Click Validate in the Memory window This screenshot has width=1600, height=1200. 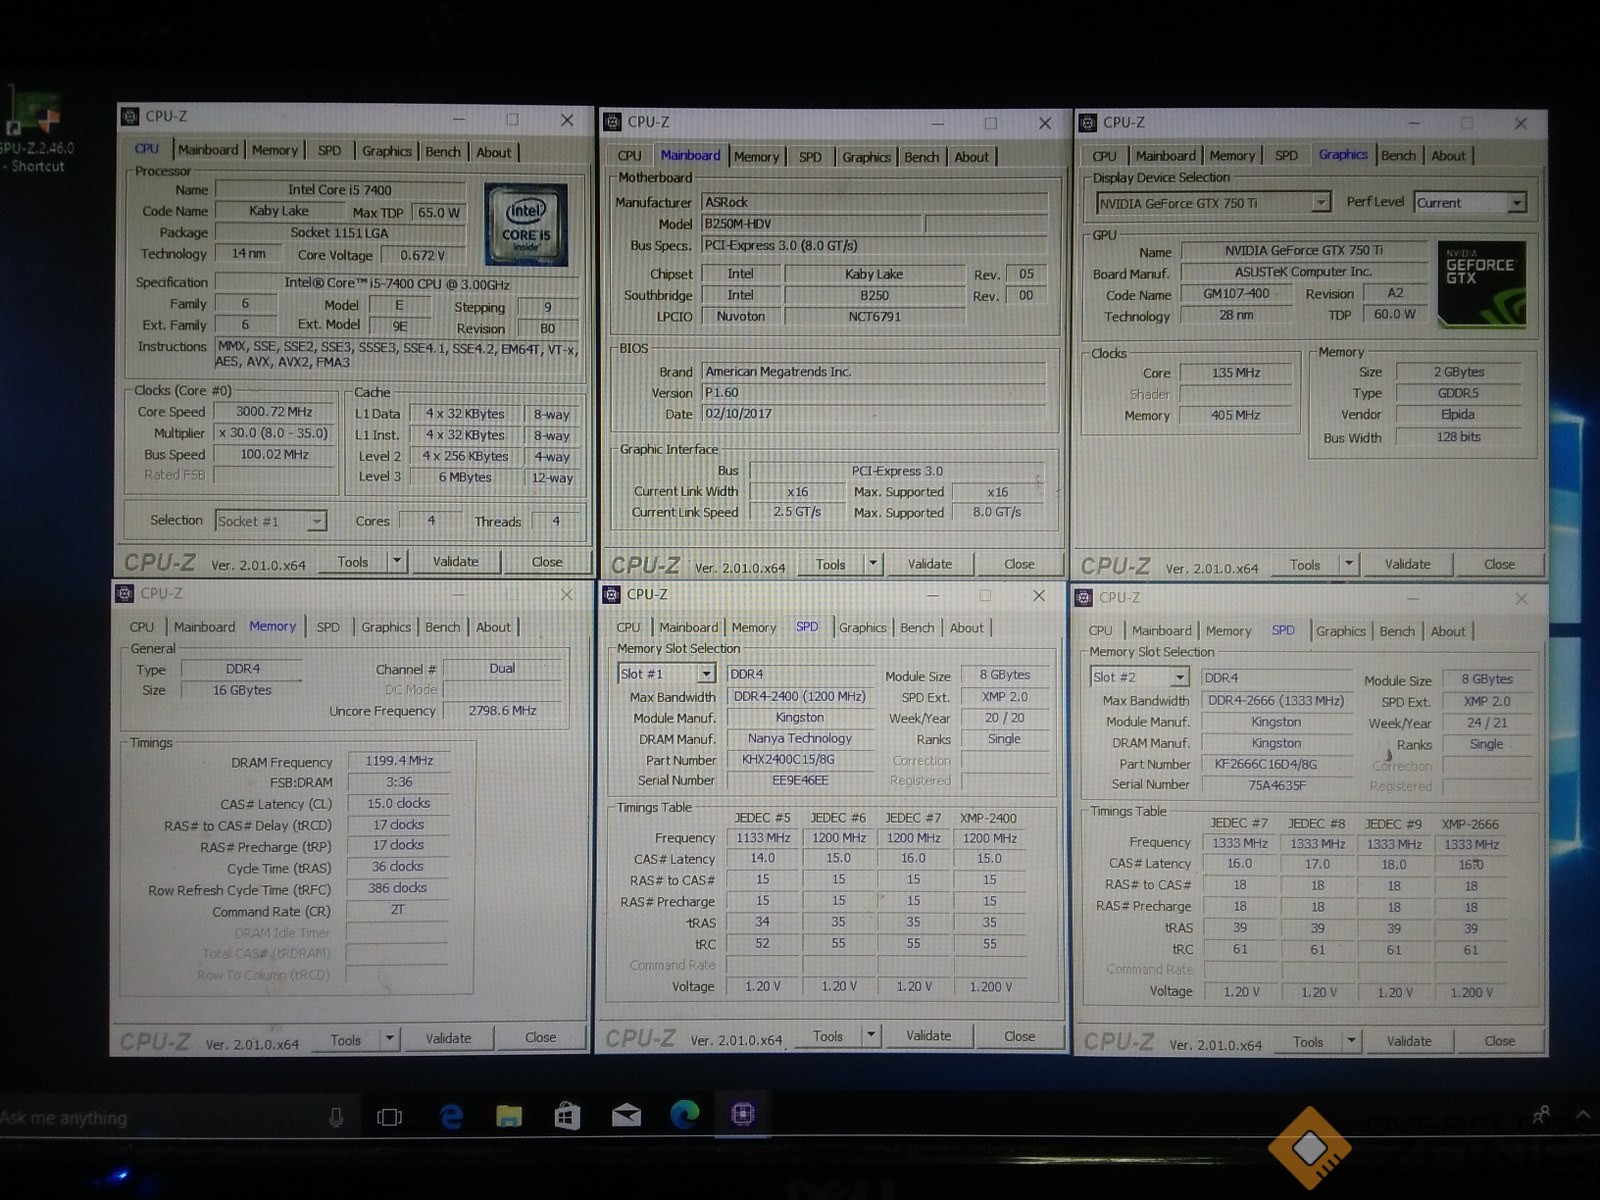tap(448, 1038)
